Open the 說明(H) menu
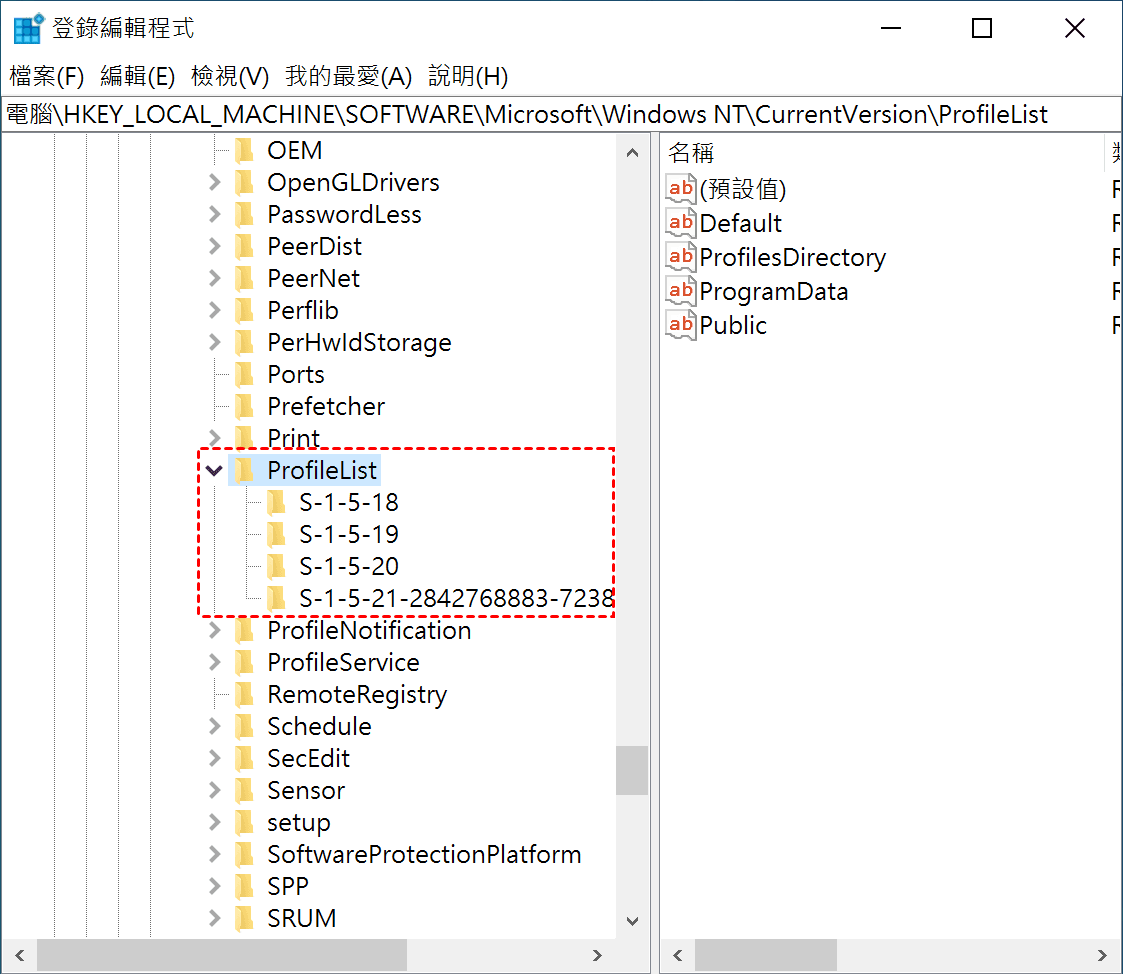The width and height of the screenshot is (1123, 974). tap(468, 76)
